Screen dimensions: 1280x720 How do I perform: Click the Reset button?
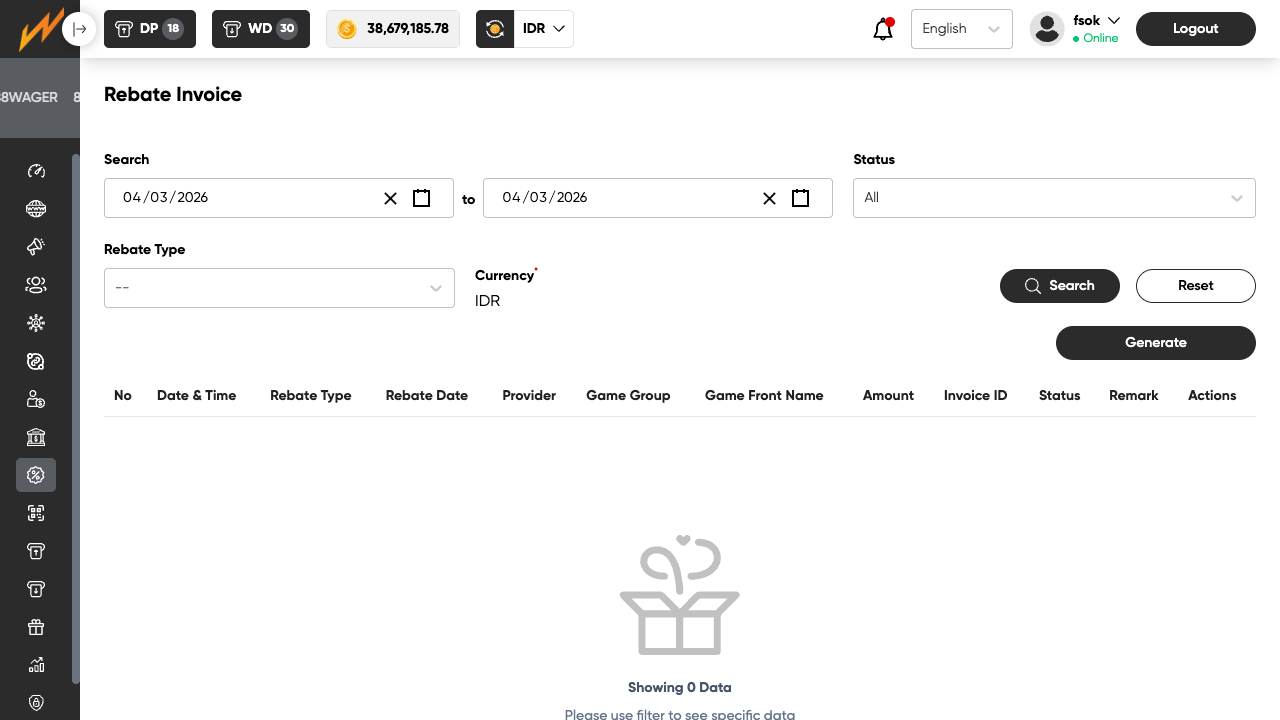tap(1196, 286)
